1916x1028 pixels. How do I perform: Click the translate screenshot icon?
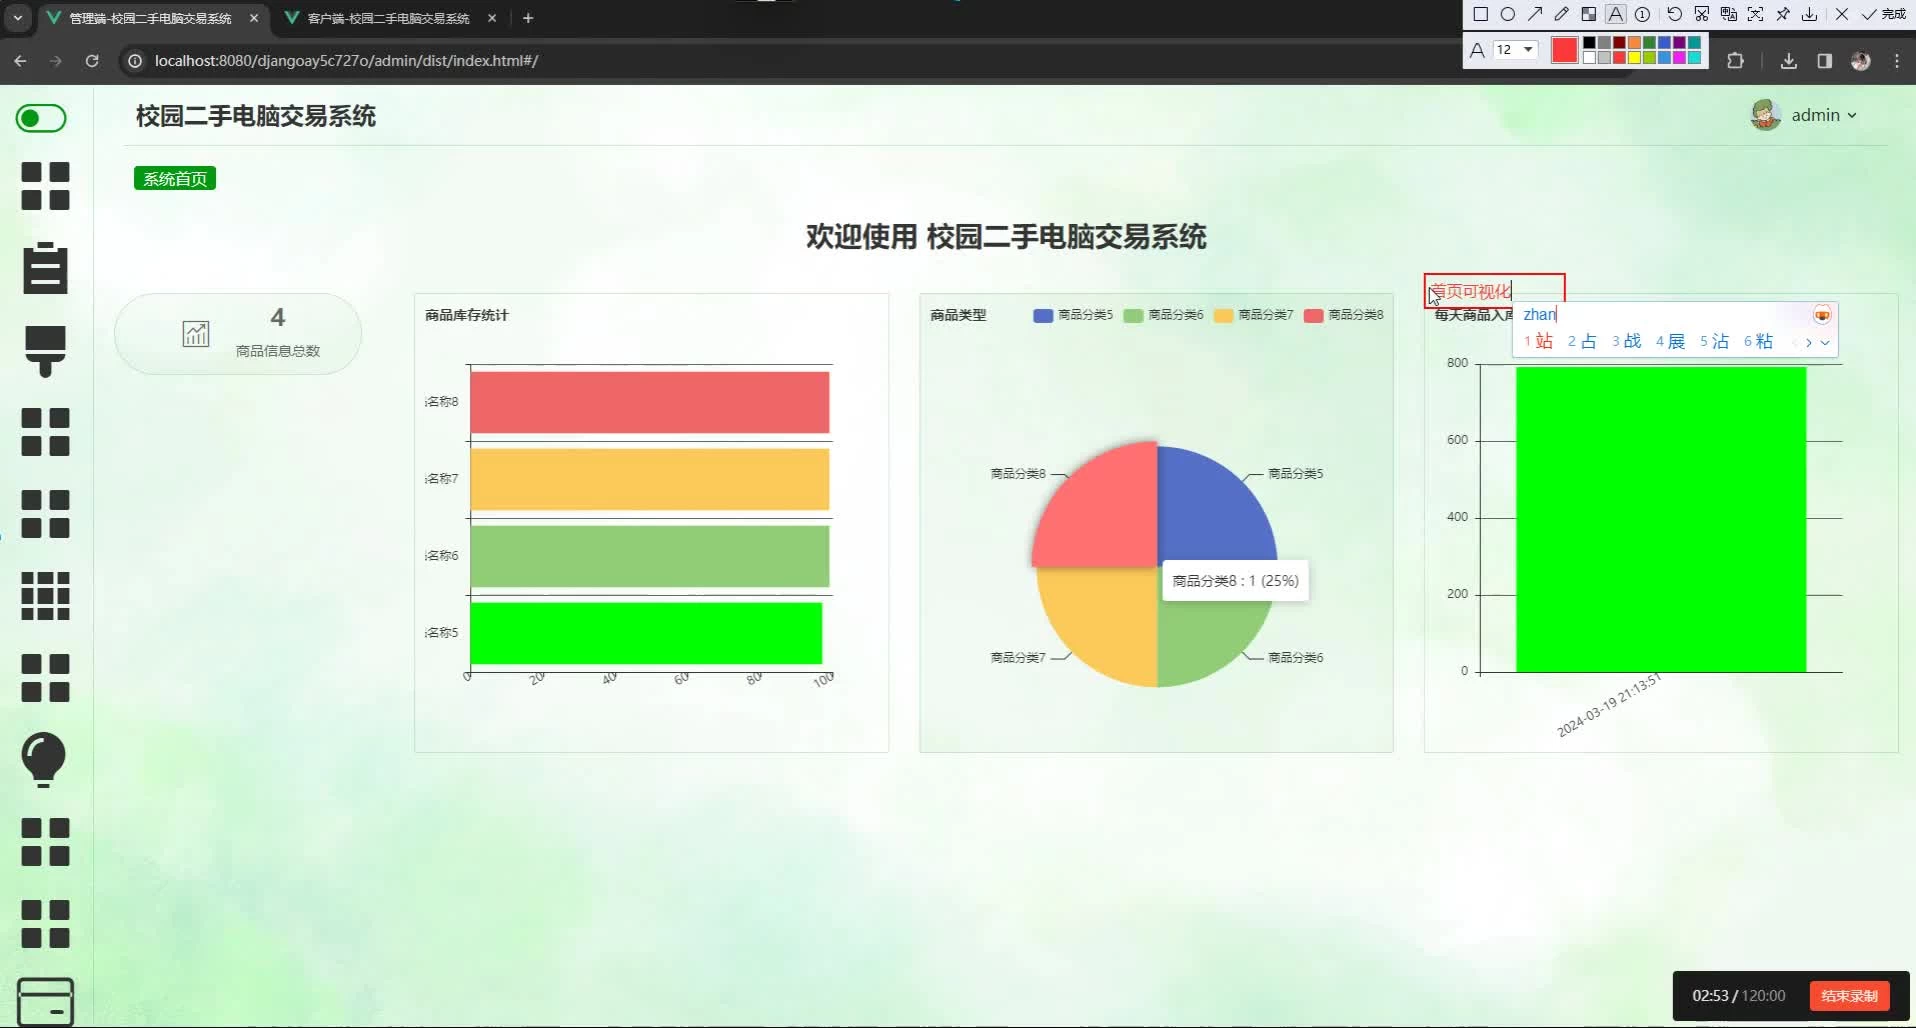coord(1728,14)
